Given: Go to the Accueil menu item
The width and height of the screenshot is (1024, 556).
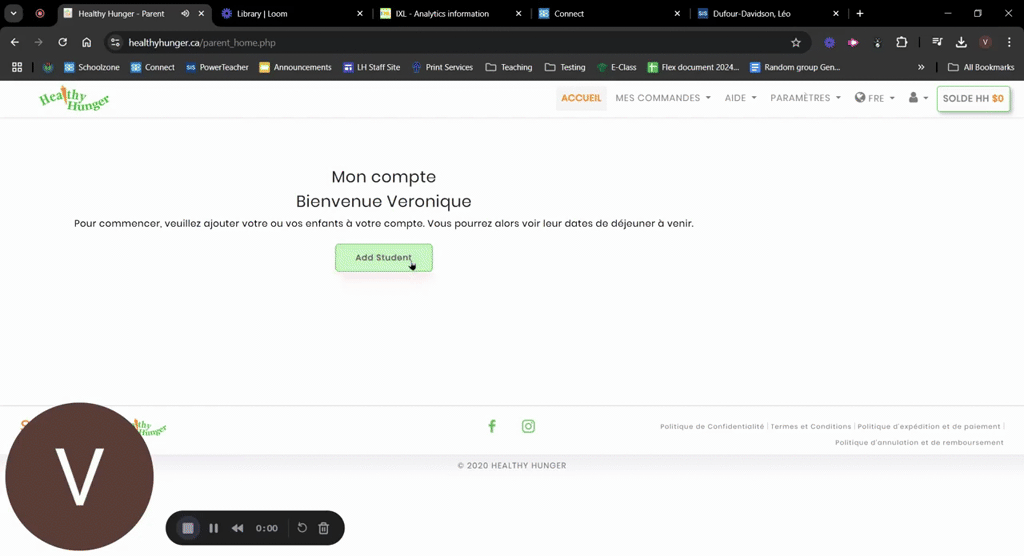Looking at the screenshot, I should [581, 98].
